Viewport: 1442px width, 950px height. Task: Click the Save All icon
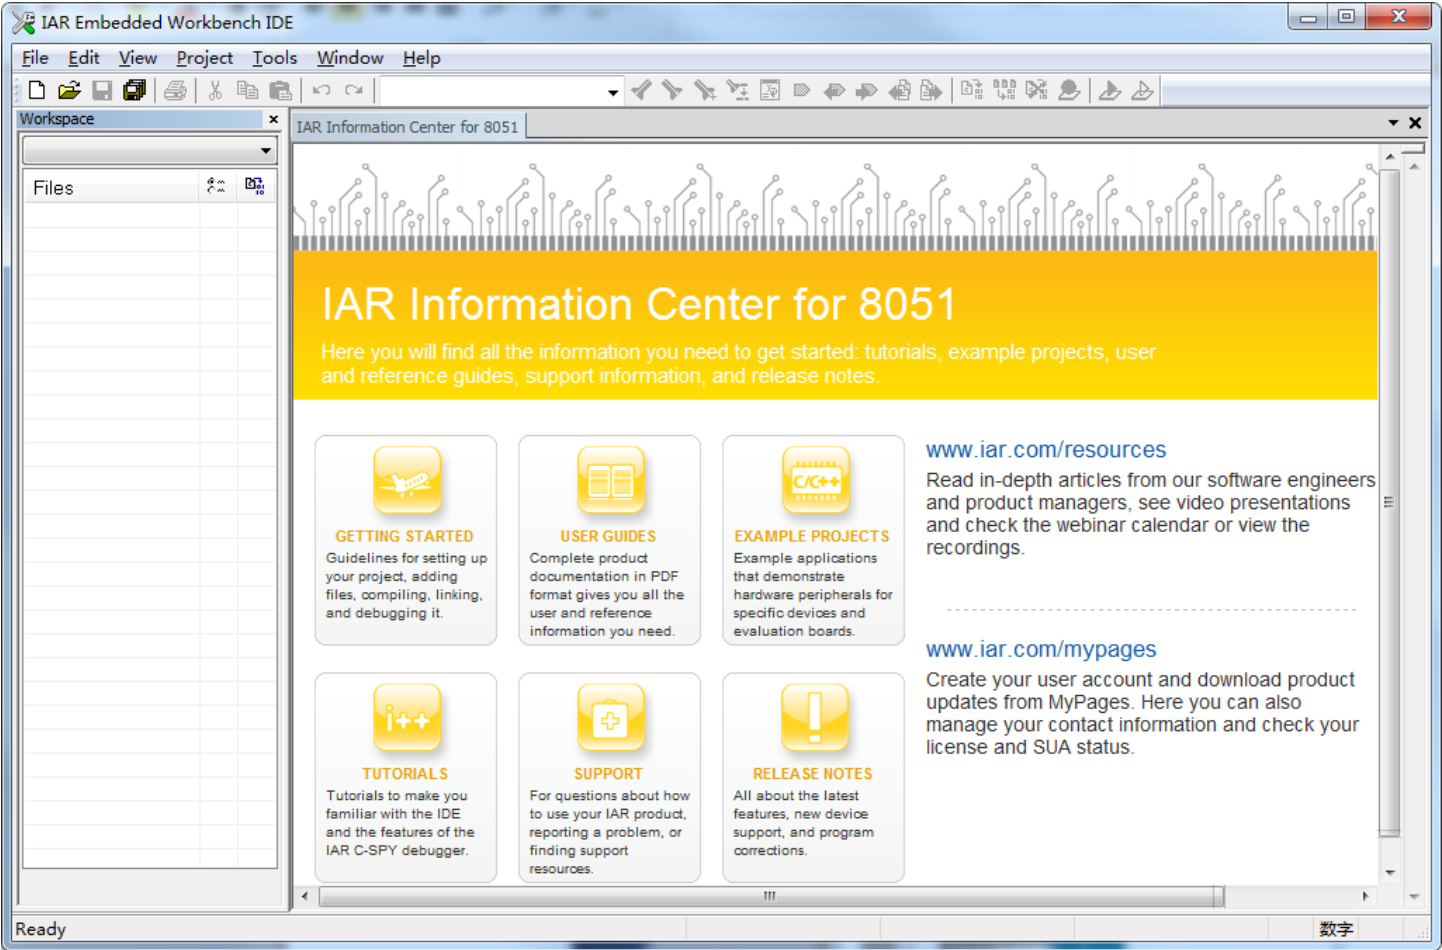pyautogui.click(x=134, y=91)
